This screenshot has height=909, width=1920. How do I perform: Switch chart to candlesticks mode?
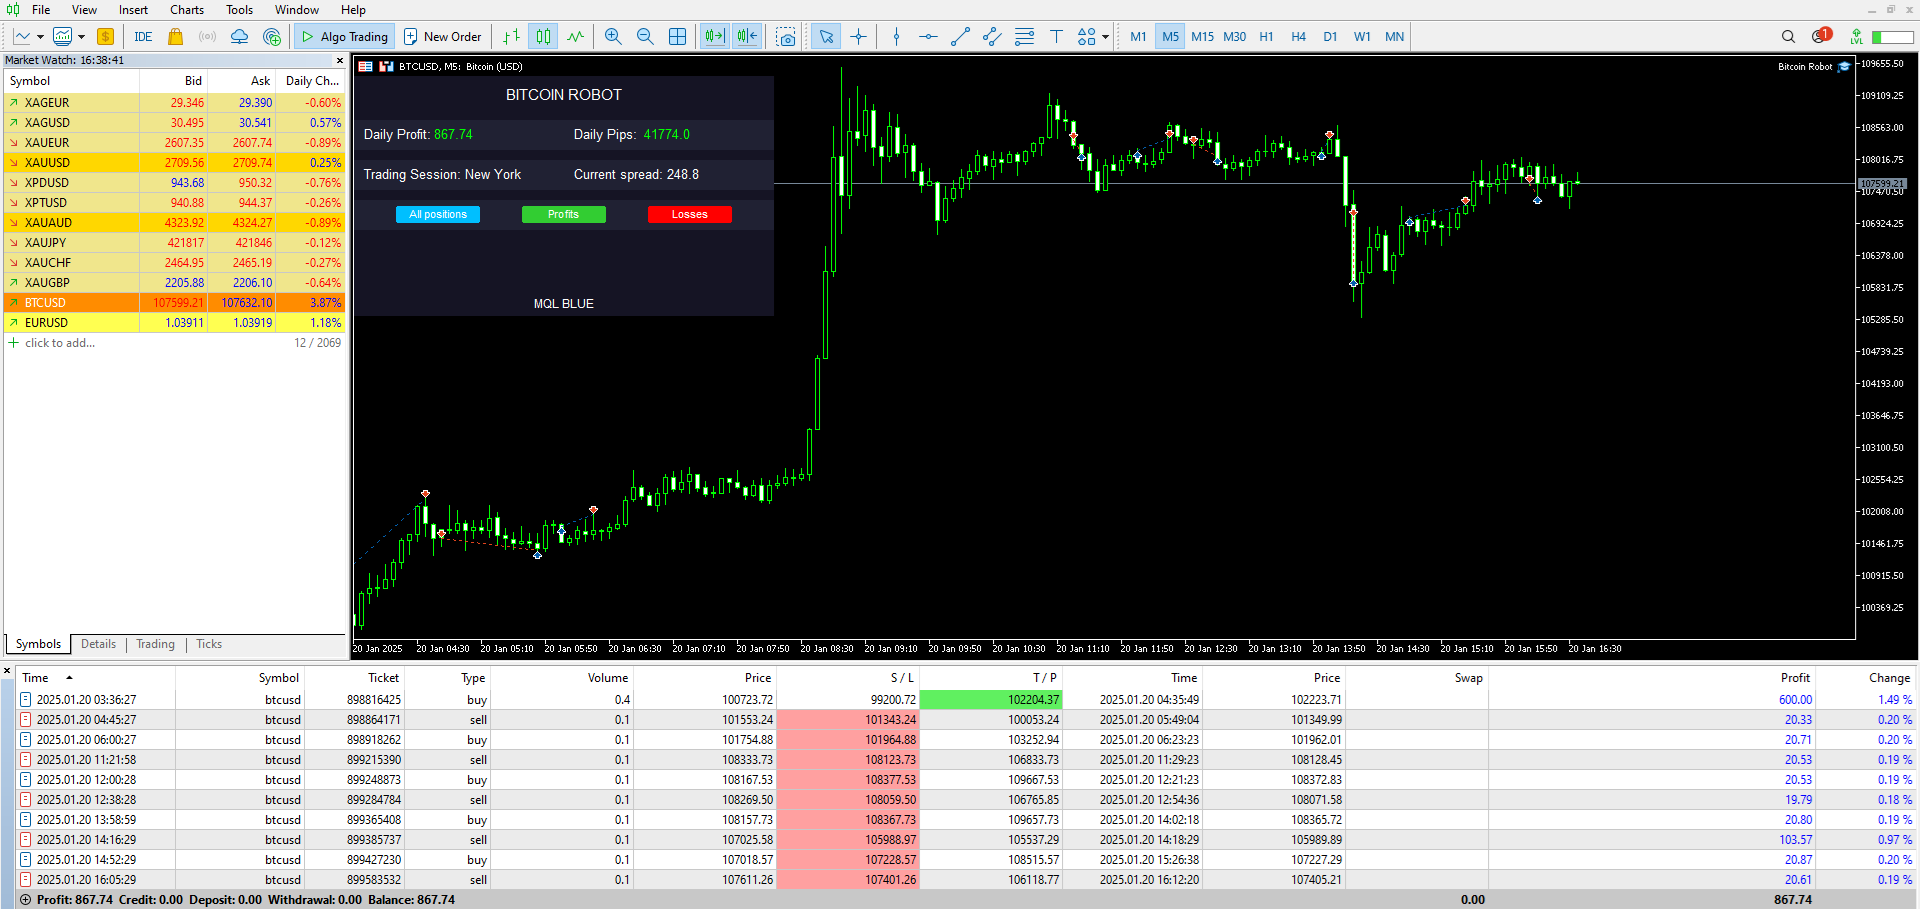[543, 37]
